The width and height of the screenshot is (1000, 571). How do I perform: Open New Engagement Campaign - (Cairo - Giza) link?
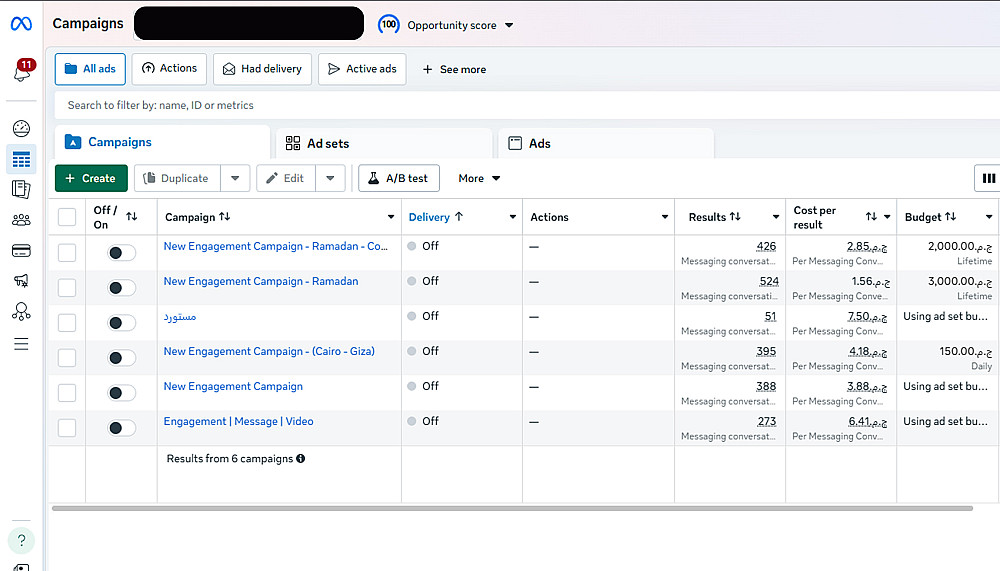[x=269, y=351]
